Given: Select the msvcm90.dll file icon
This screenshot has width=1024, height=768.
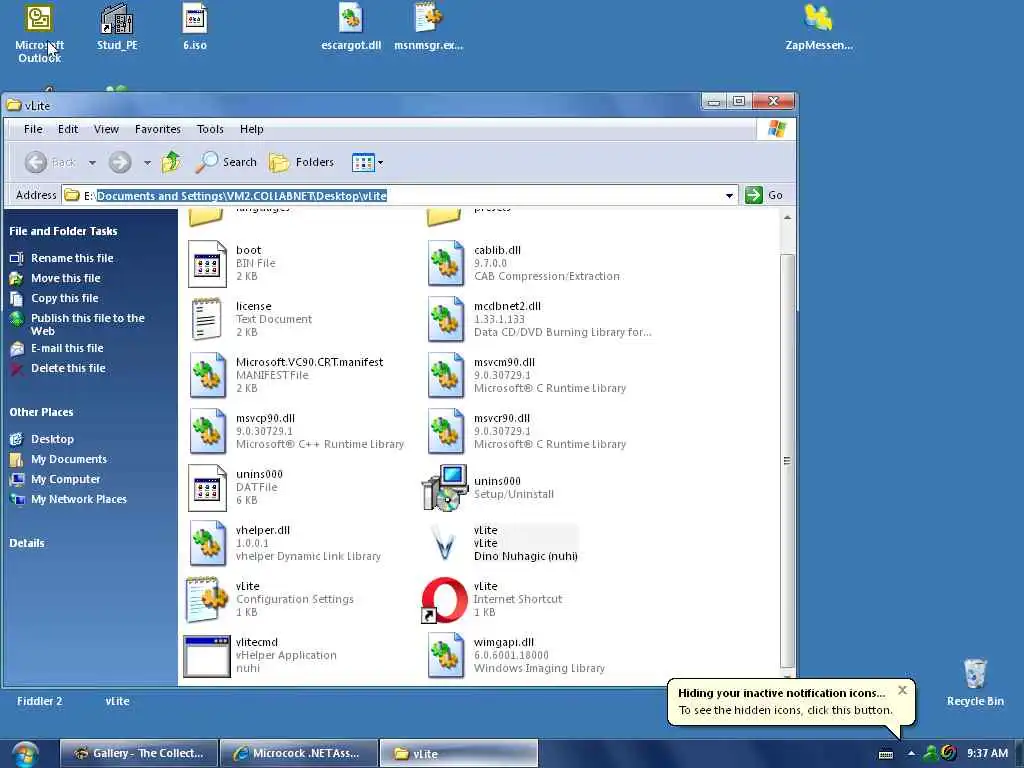Looking at the screenshot, I should (x=445, y=376).
